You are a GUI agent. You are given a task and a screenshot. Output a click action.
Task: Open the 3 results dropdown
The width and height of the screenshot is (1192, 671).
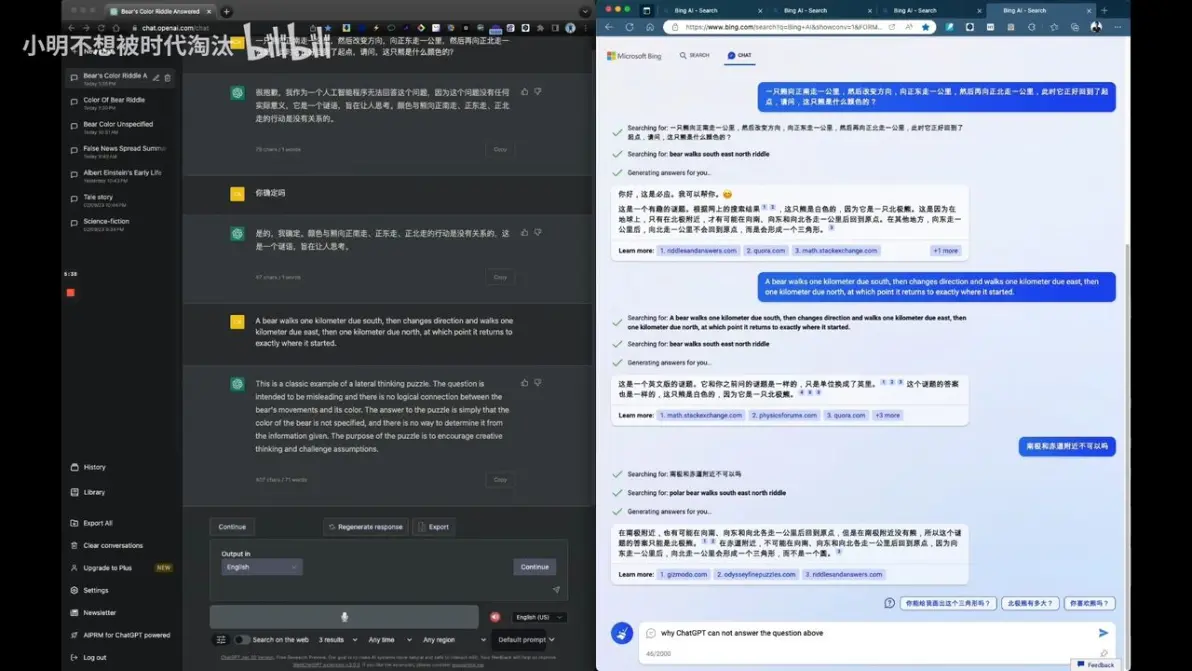coord(338,640)
